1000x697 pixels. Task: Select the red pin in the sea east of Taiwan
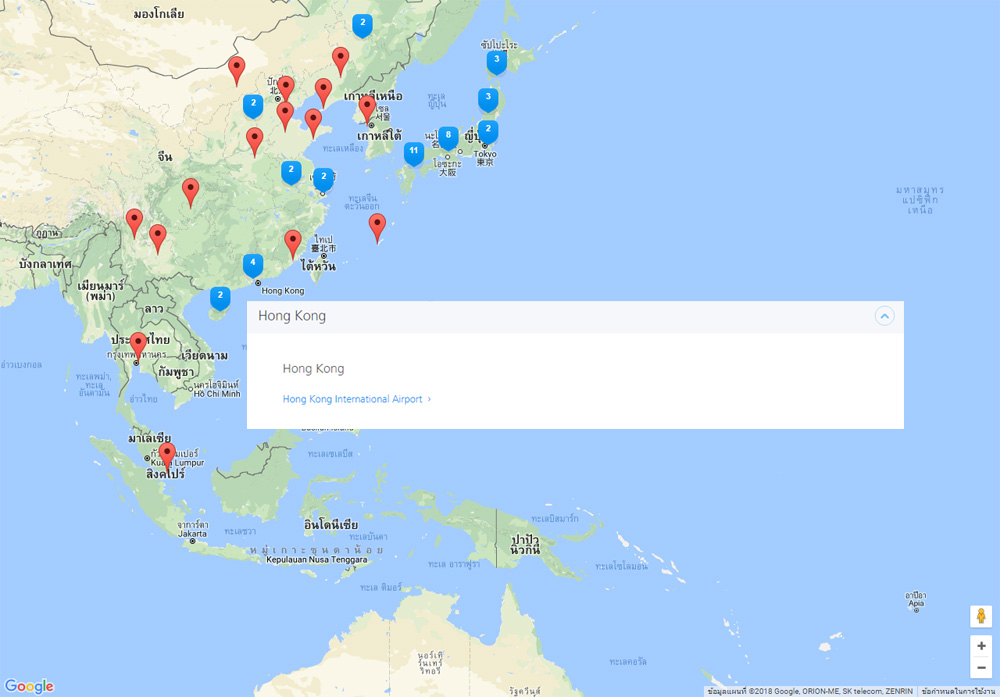tap(376, 226)
